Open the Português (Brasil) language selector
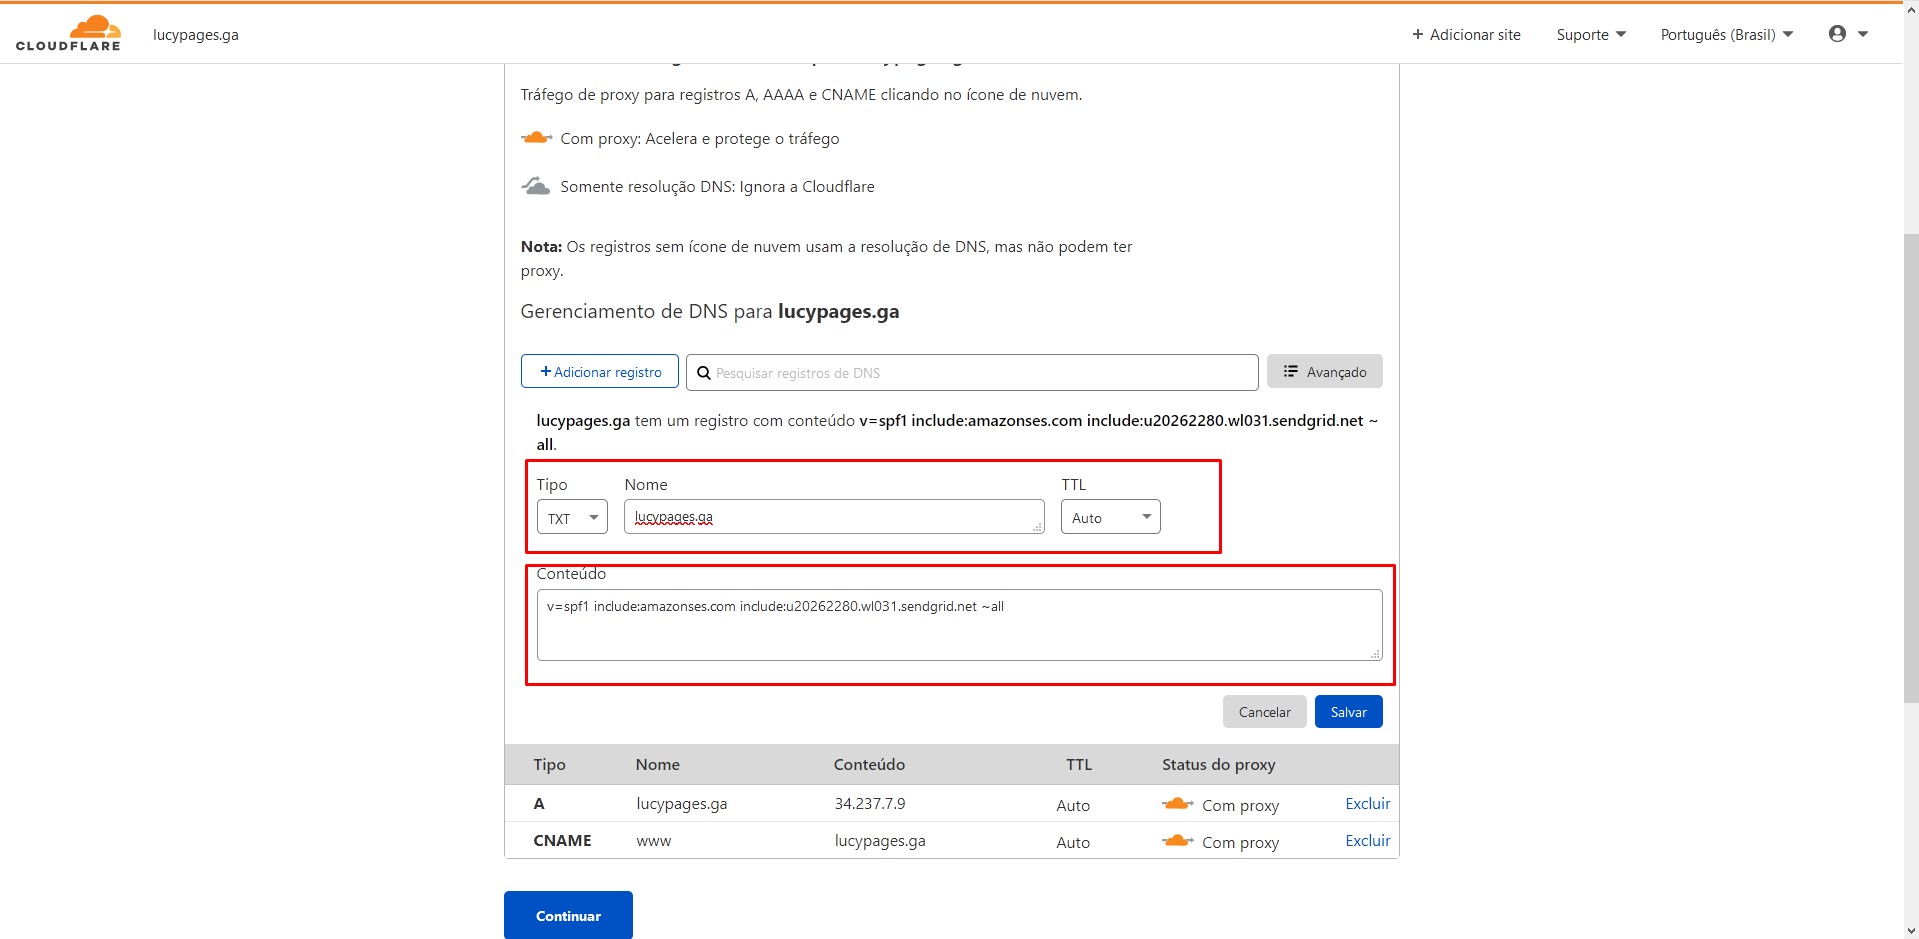Screen dimensions: 1919x939 1727,34
